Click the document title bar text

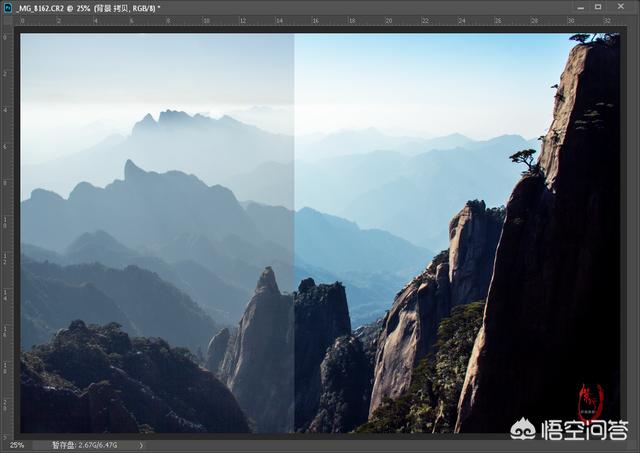(x=90, y=7)
